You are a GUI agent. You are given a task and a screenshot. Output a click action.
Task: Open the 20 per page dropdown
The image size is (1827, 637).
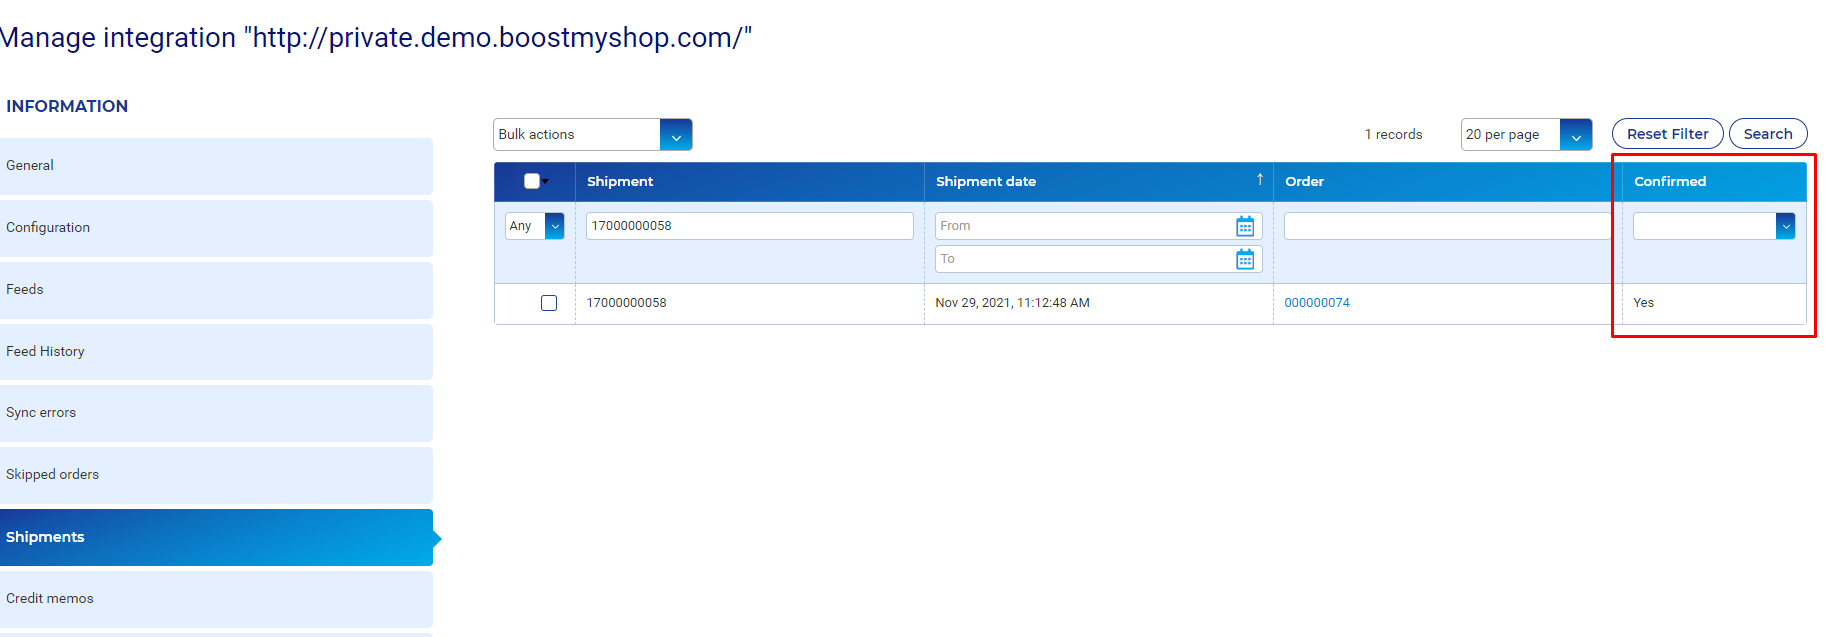tap(1575, 135)
